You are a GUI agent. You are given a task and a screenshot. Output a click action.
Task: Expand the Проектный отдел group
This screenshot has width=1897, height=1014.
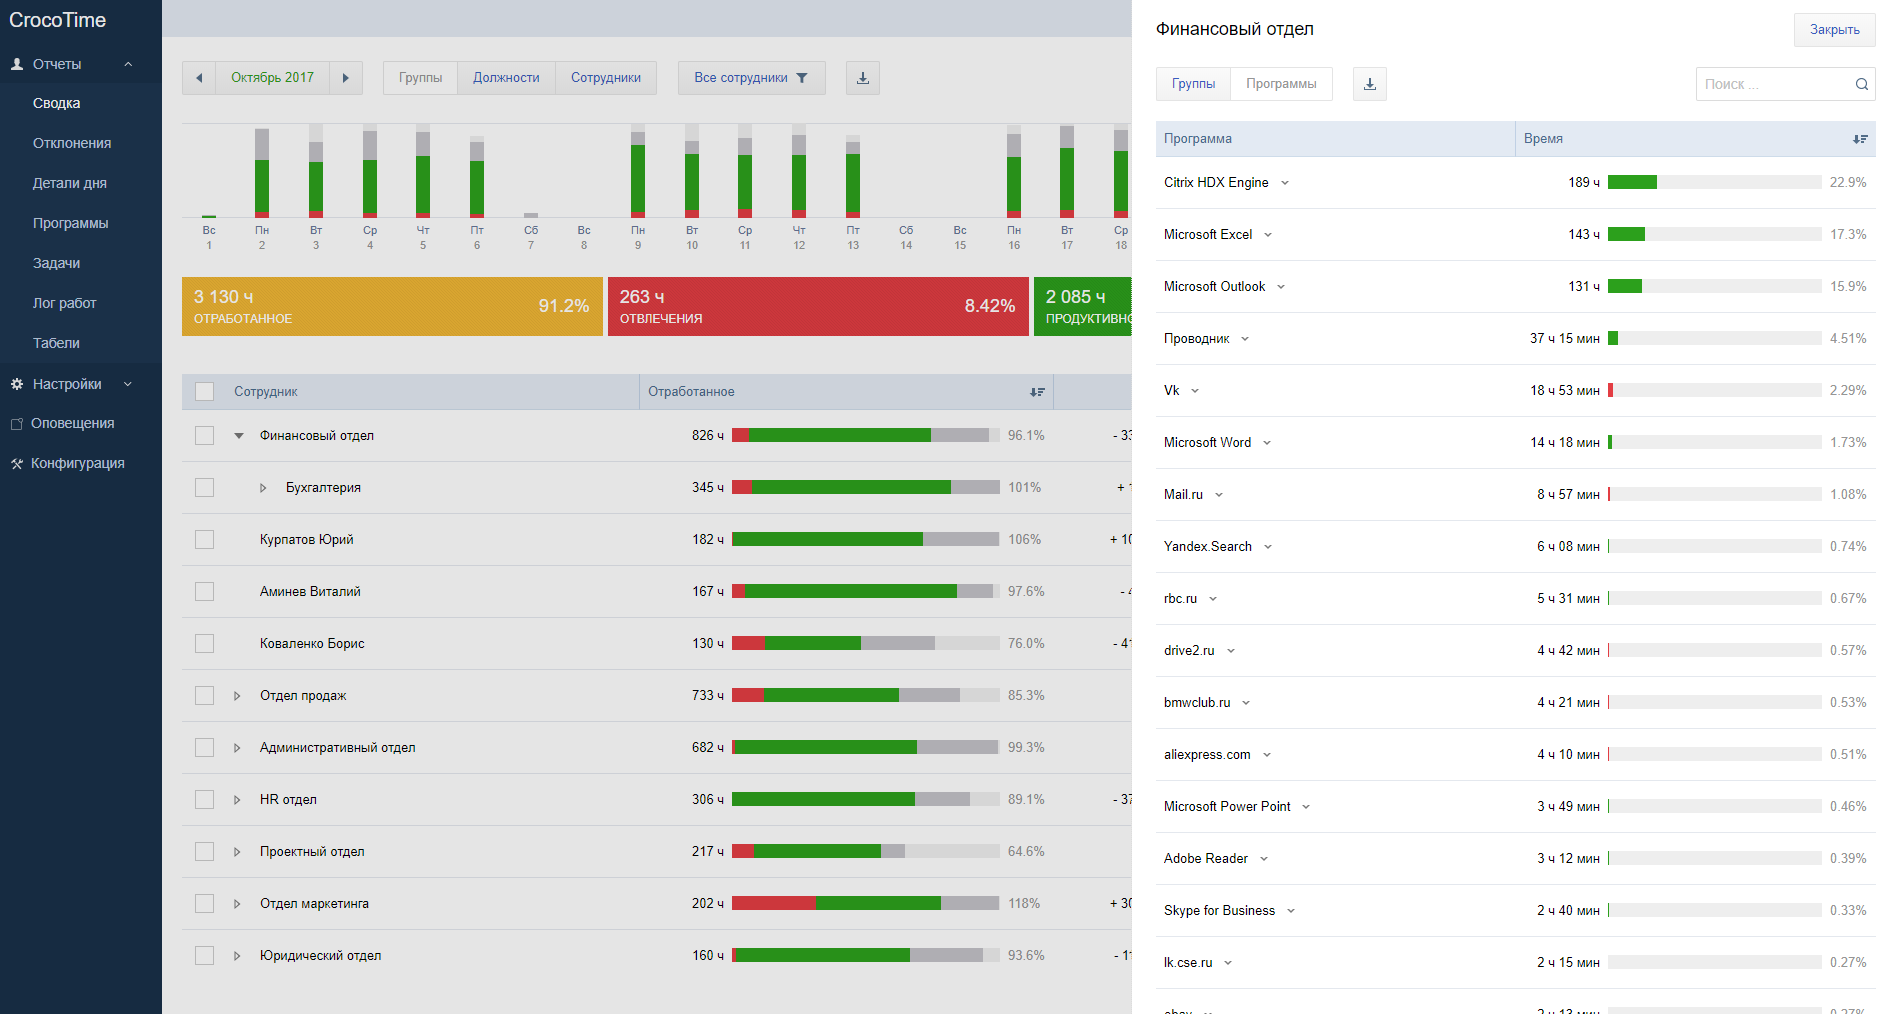click(x=237, y=852)
